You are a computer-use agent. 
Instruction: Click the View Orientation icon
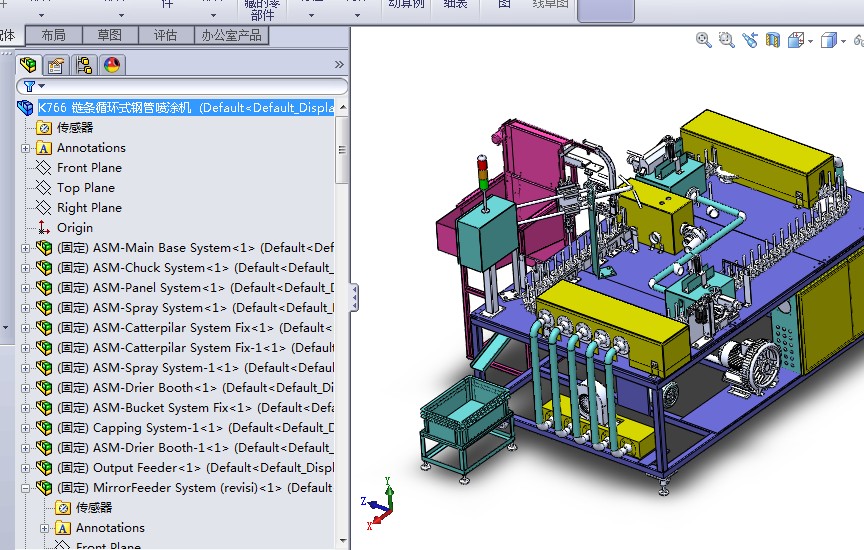click(796, 40)
